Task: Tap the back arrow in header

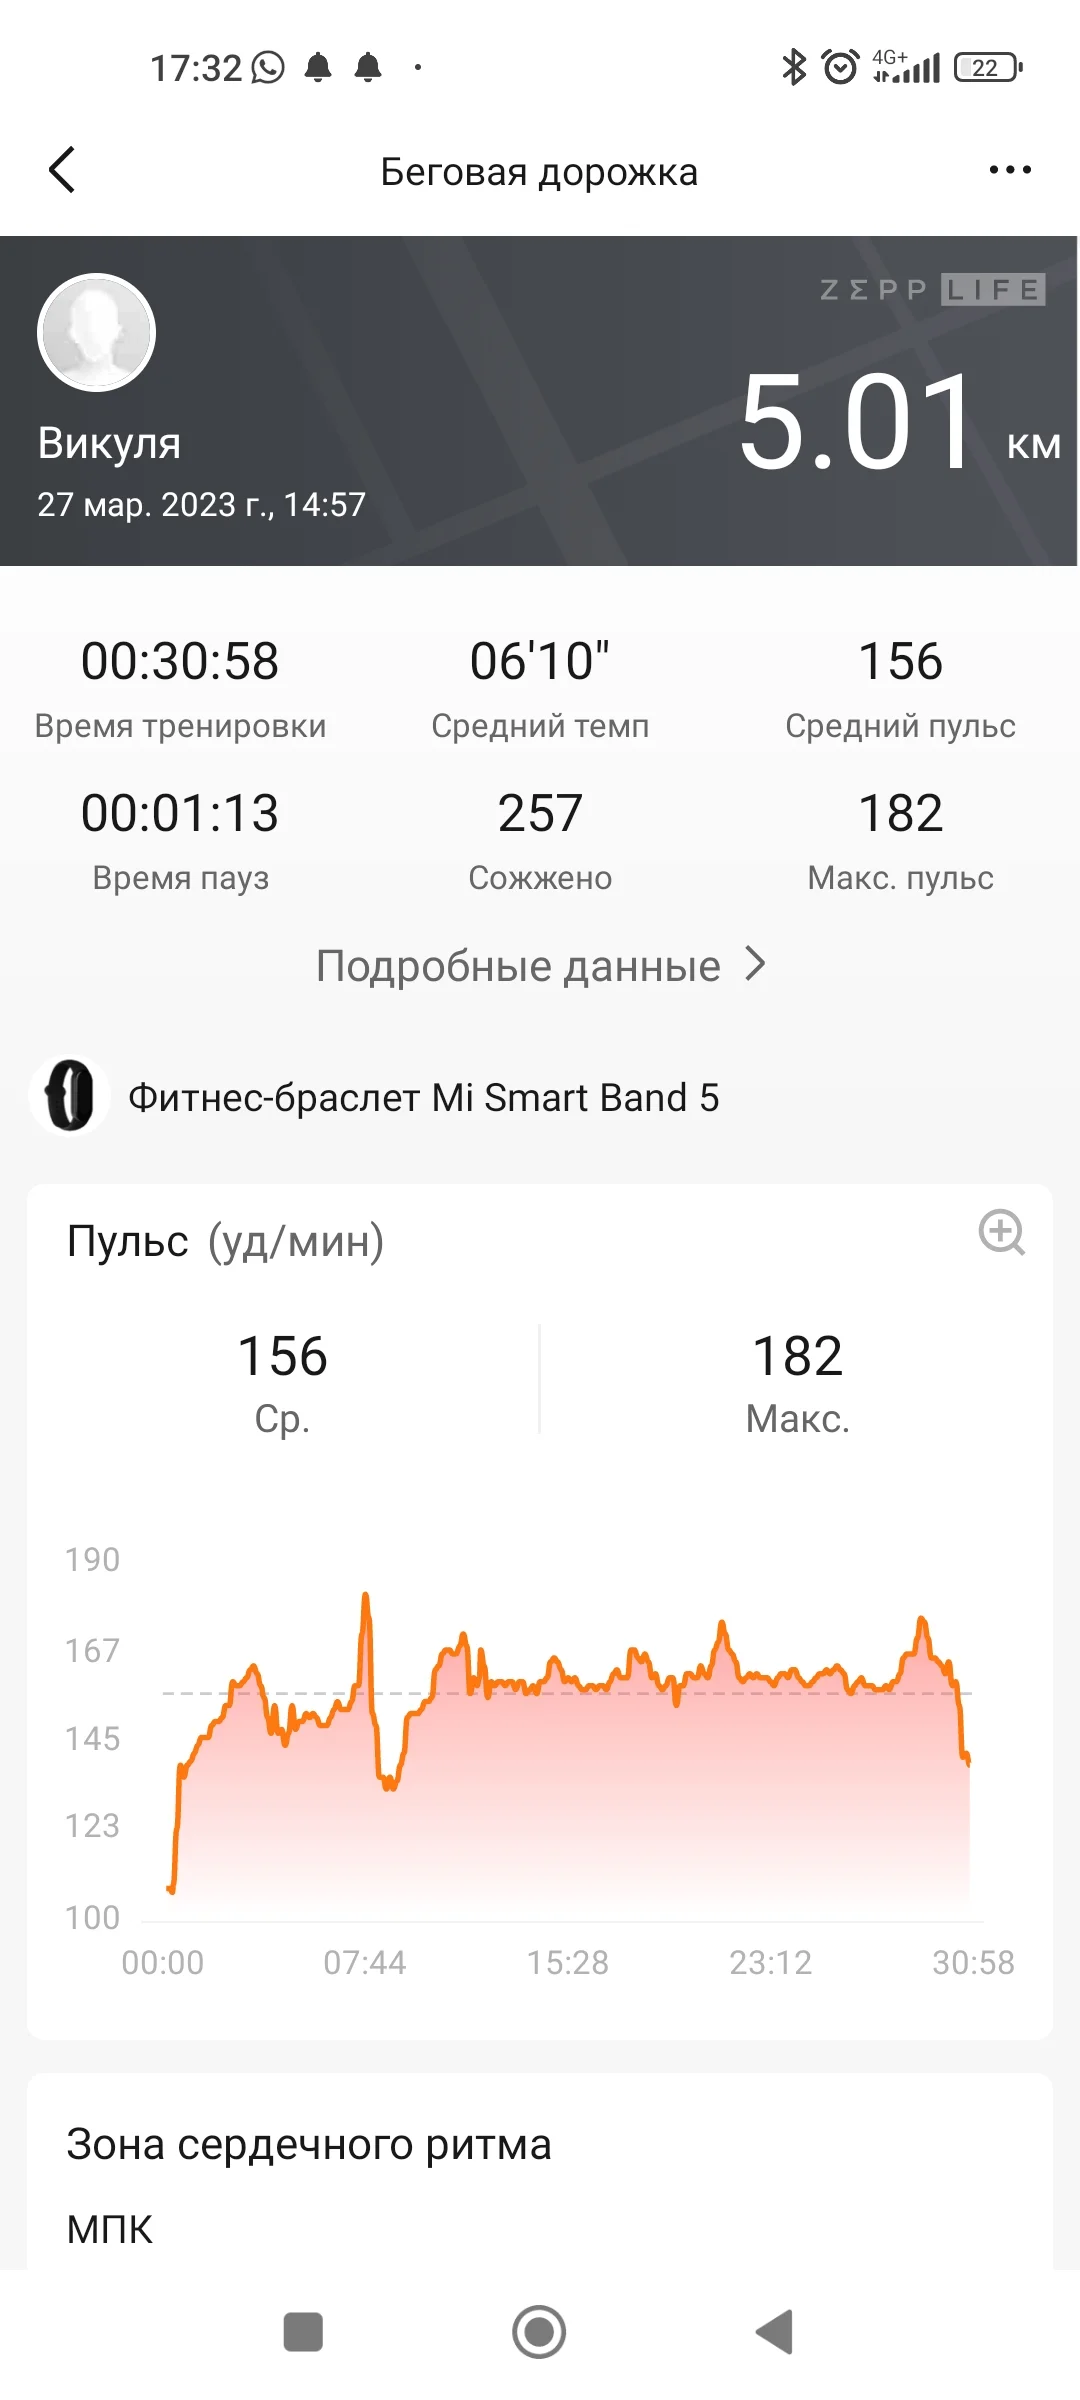Action: point(62,170)
